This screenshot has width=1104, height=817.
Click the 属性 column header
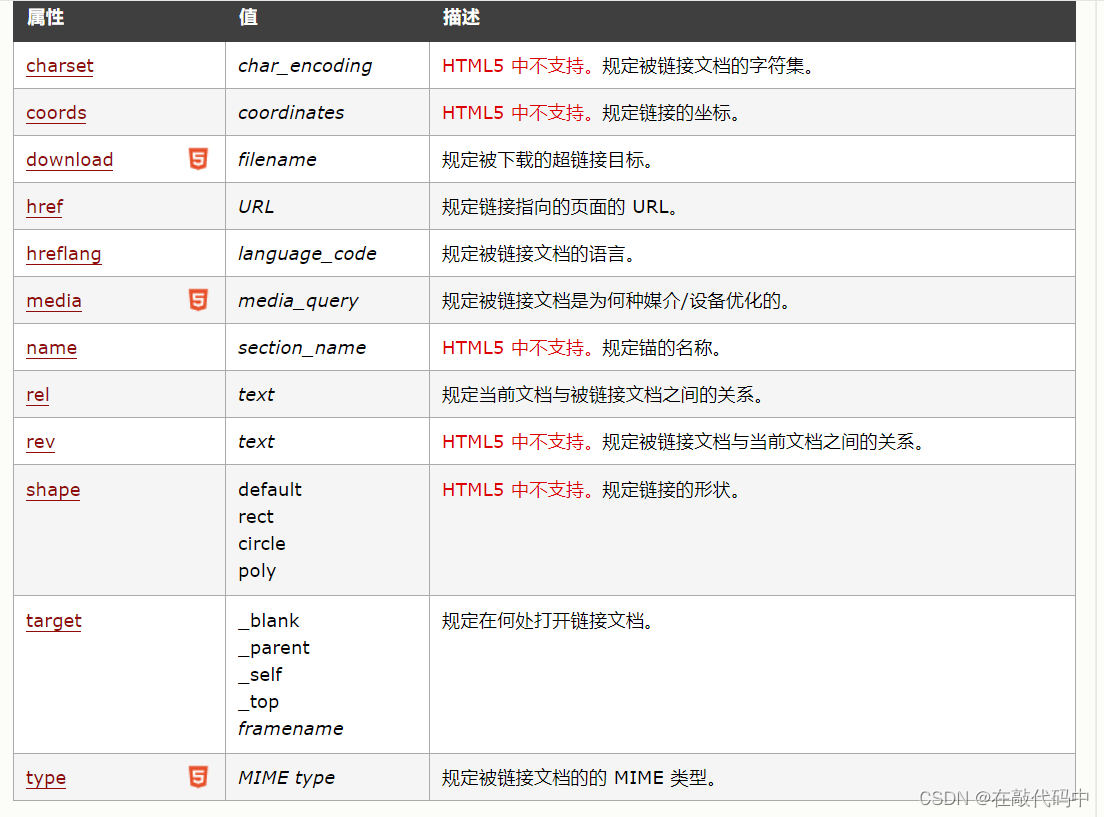[x=46, y=17]
